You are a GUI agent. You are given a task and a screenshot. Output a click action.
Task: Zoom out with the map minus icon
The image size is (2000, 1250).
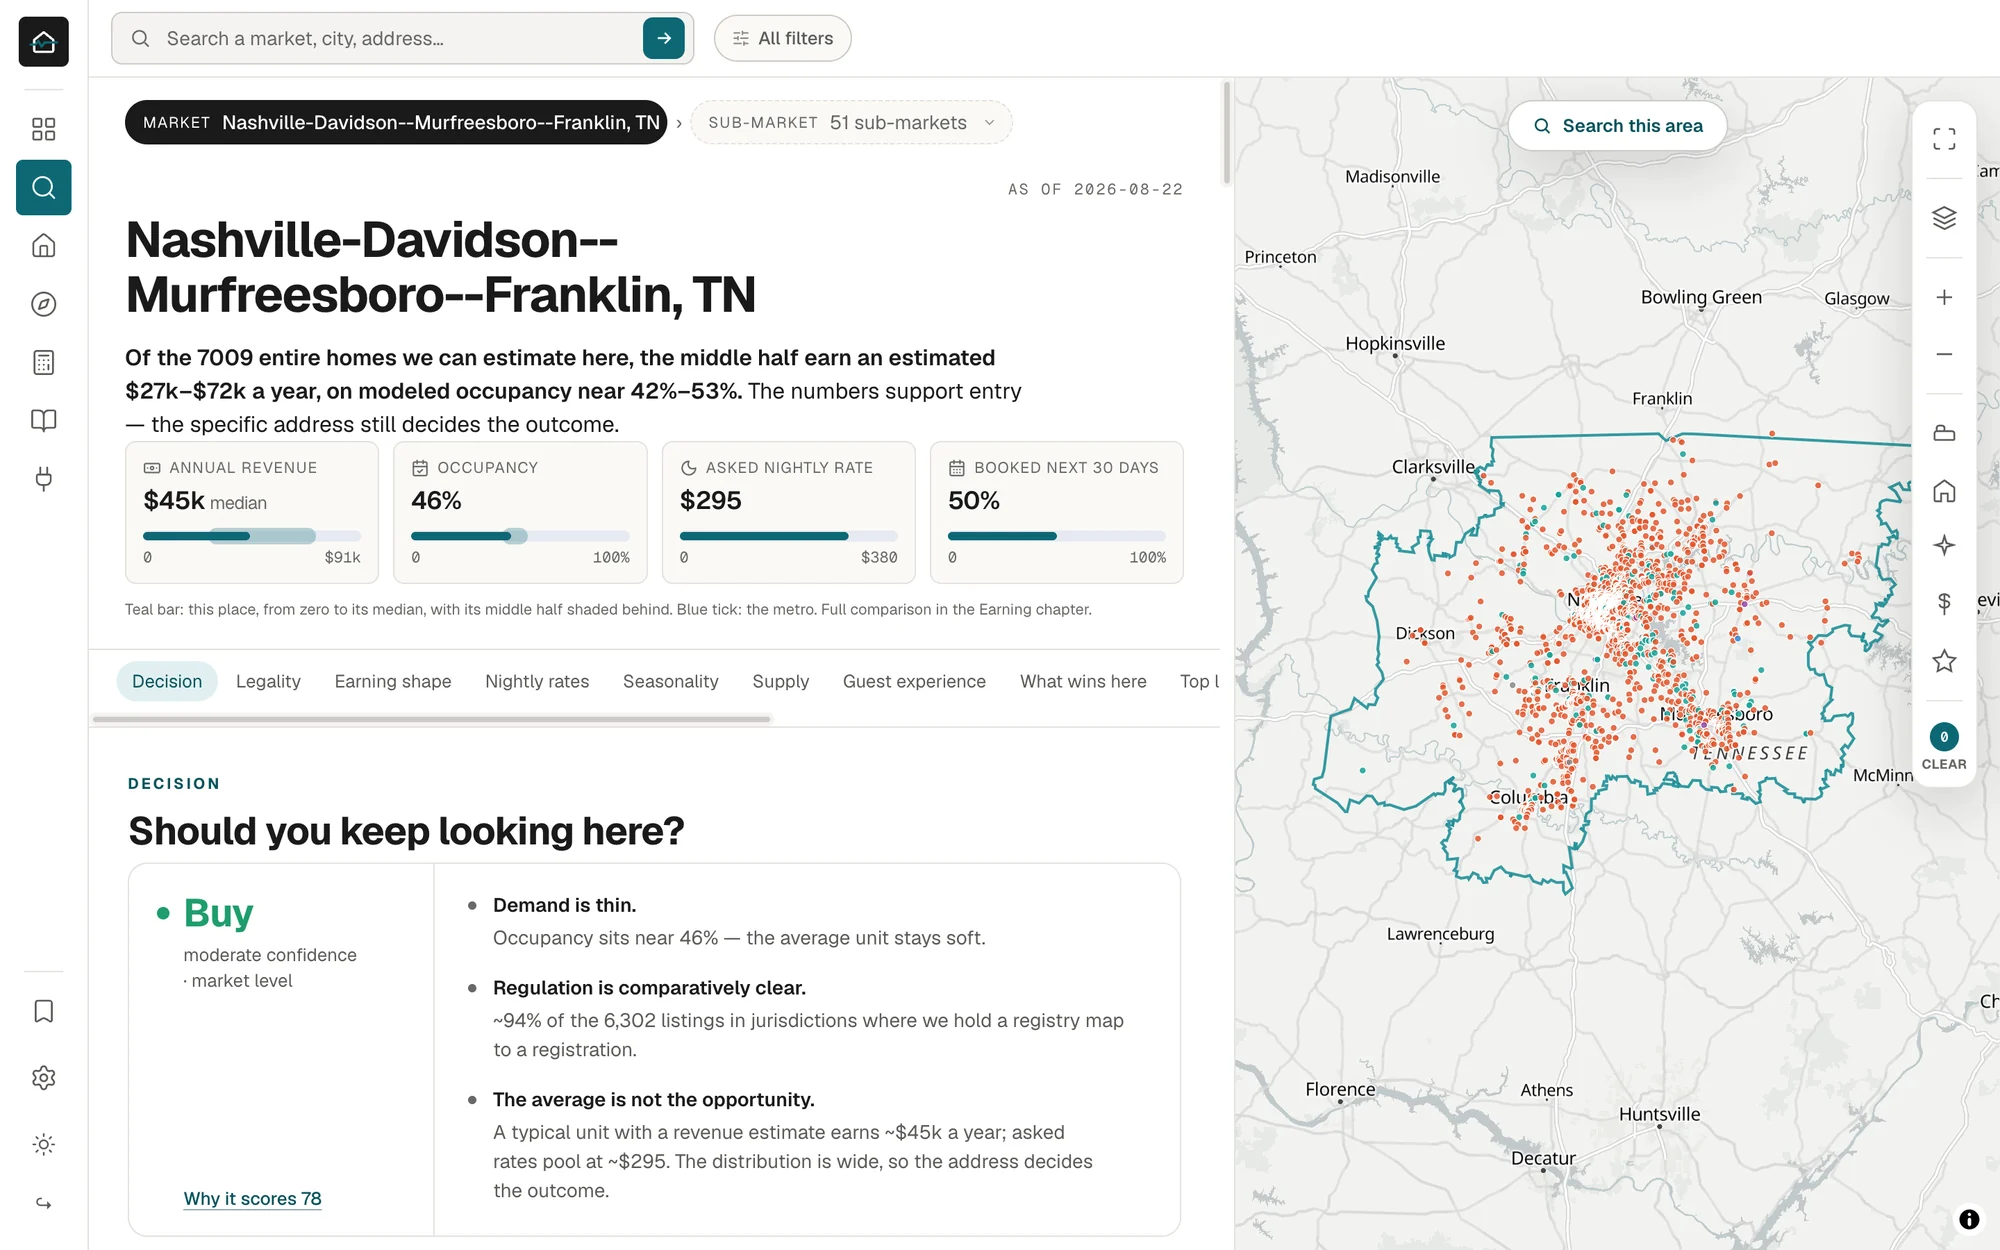tap(1944, 354)
